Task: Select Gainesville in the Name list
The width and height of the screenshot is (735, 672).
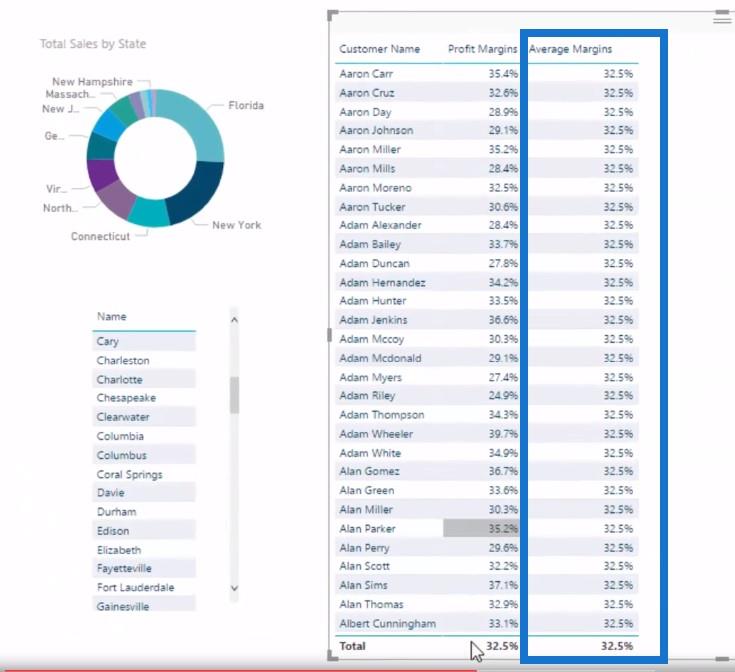Action: [143, 606]
